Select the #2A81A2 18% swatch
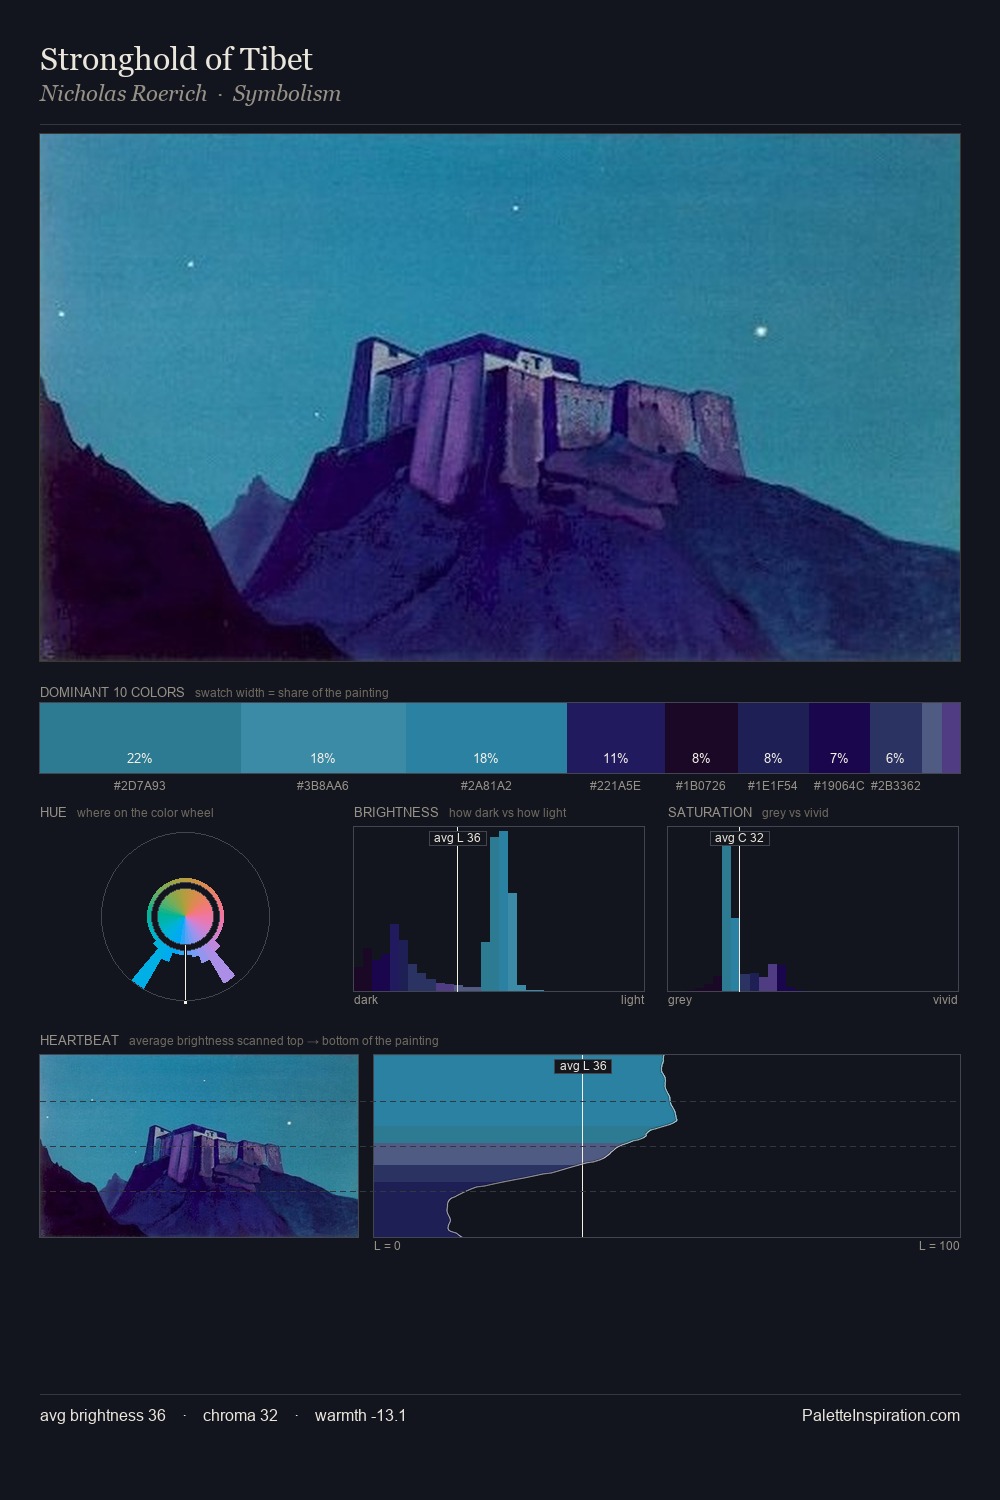This screenshot has height=1500, width=1000. coord(486,738)
